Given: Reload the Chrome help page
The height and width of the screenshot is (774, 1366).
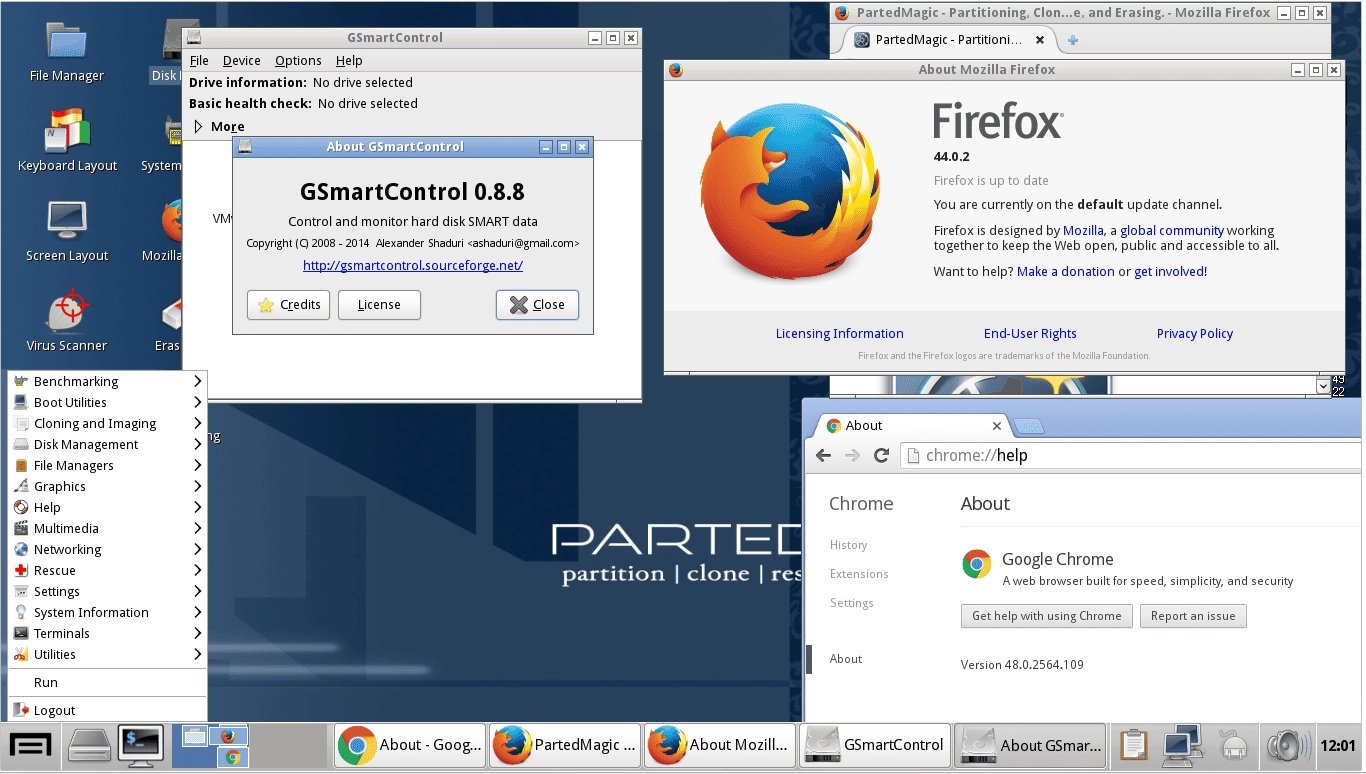Looking at the screenshot, I should [881, 455].
